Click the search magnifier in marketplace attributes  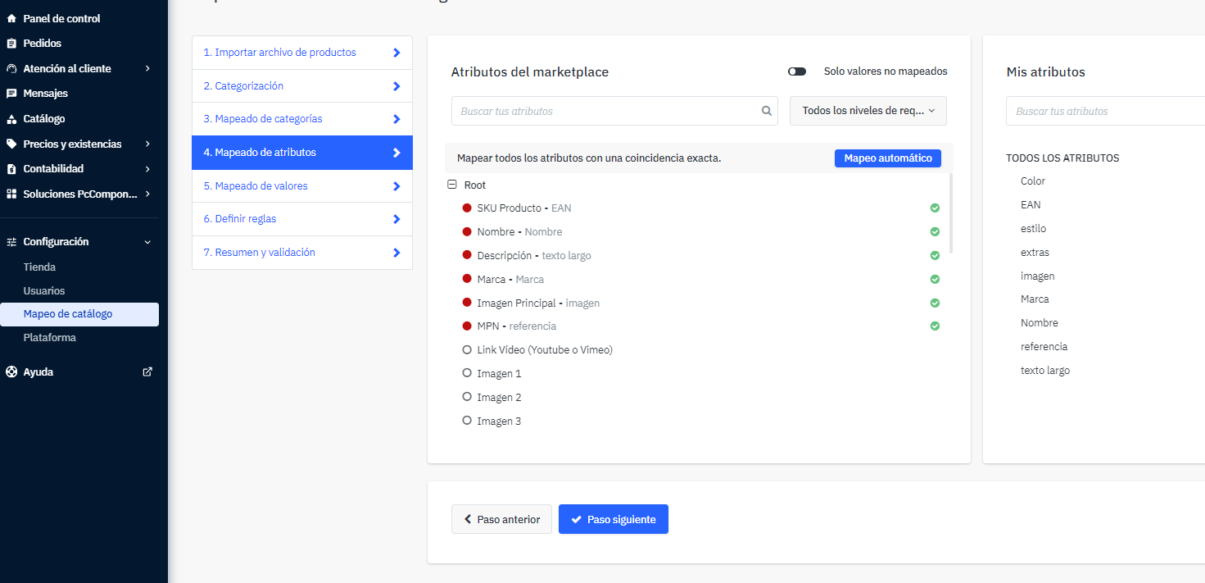pyautogui.click(x=766, y=111)
